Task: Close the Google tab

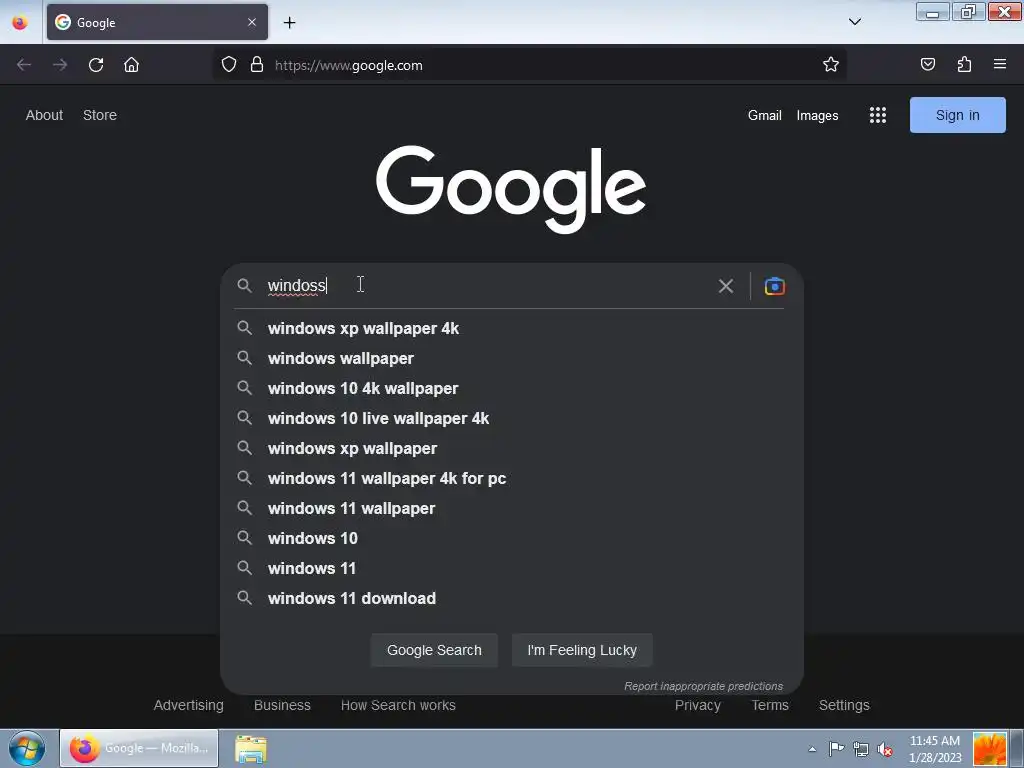Action: (x=252, y=22)
